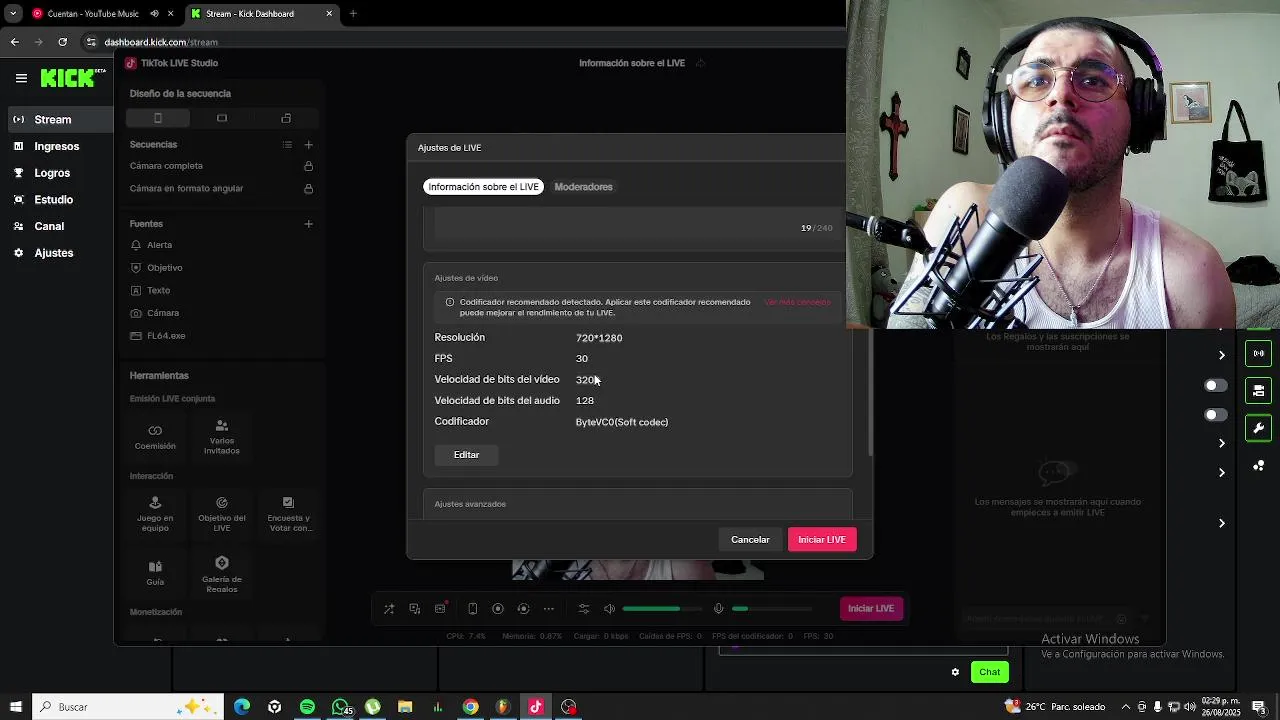
Task: Mute the speaker output
Action: [609, 609]
